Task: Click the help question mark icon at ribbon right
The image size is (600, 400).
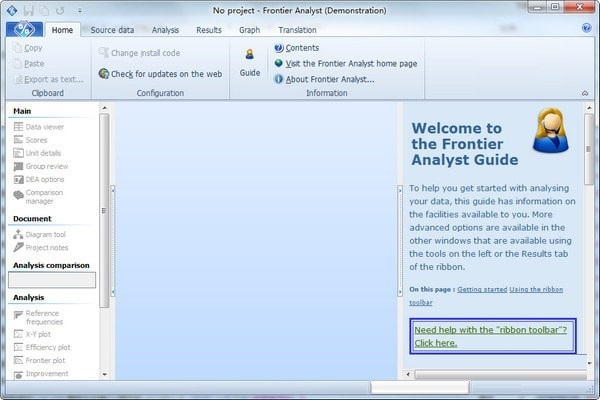Action: pos(586,28)
